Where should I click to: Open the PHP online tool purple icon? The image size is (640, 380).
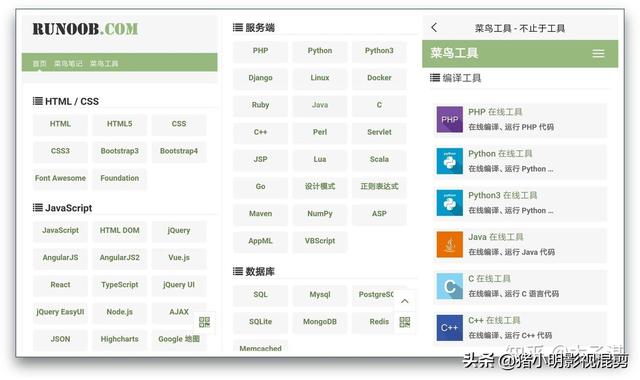coord(449,119)
